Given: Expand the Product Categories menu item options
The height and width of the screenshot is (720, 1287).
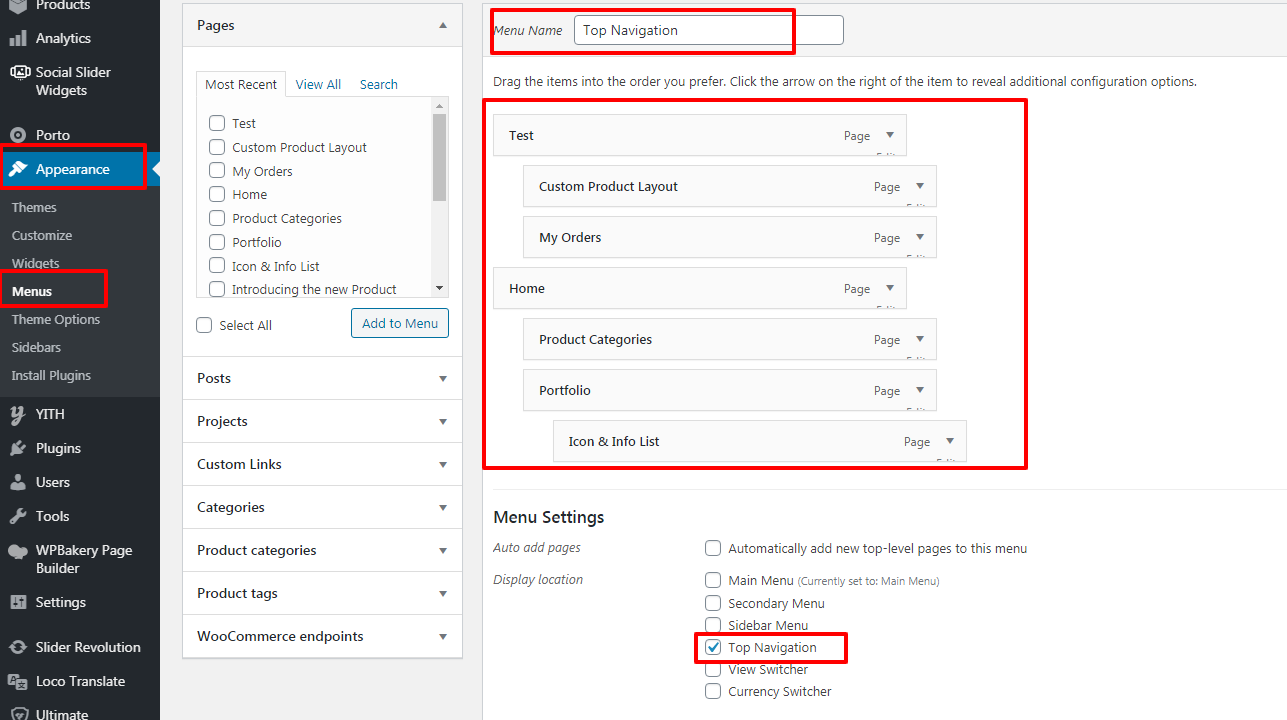Looking at the screenshot, I should 919,339.
